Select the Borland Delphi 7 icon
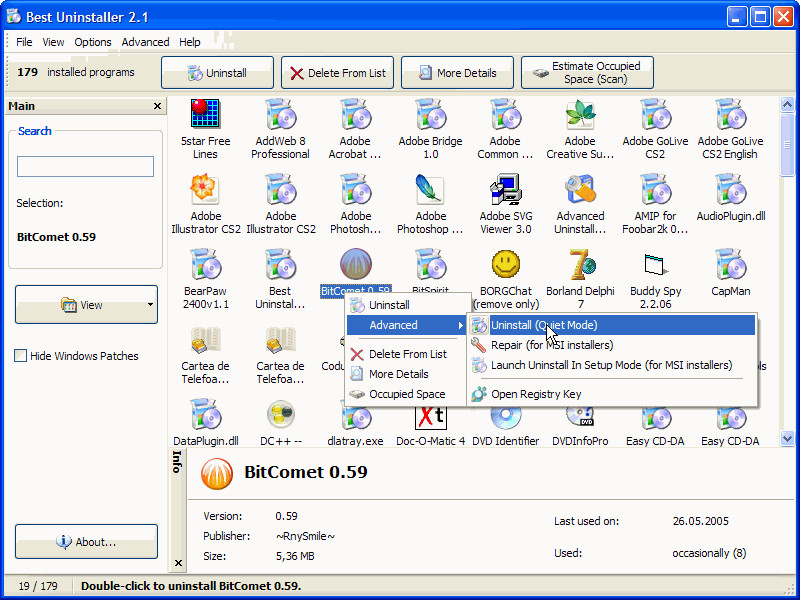This screenshot has height=600, width=800. click(x=582, y=264)
